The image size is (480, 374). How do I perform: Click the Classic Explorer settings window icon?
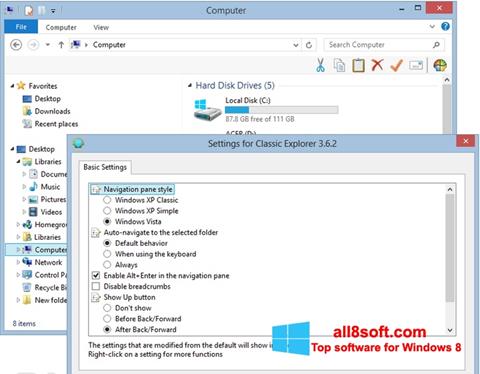[78, 144]
